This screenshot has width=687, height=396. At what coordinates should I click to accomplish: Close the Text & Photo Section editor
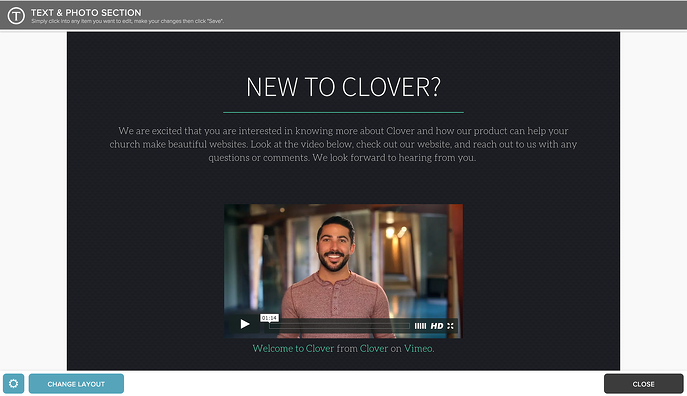pos(643,384)
